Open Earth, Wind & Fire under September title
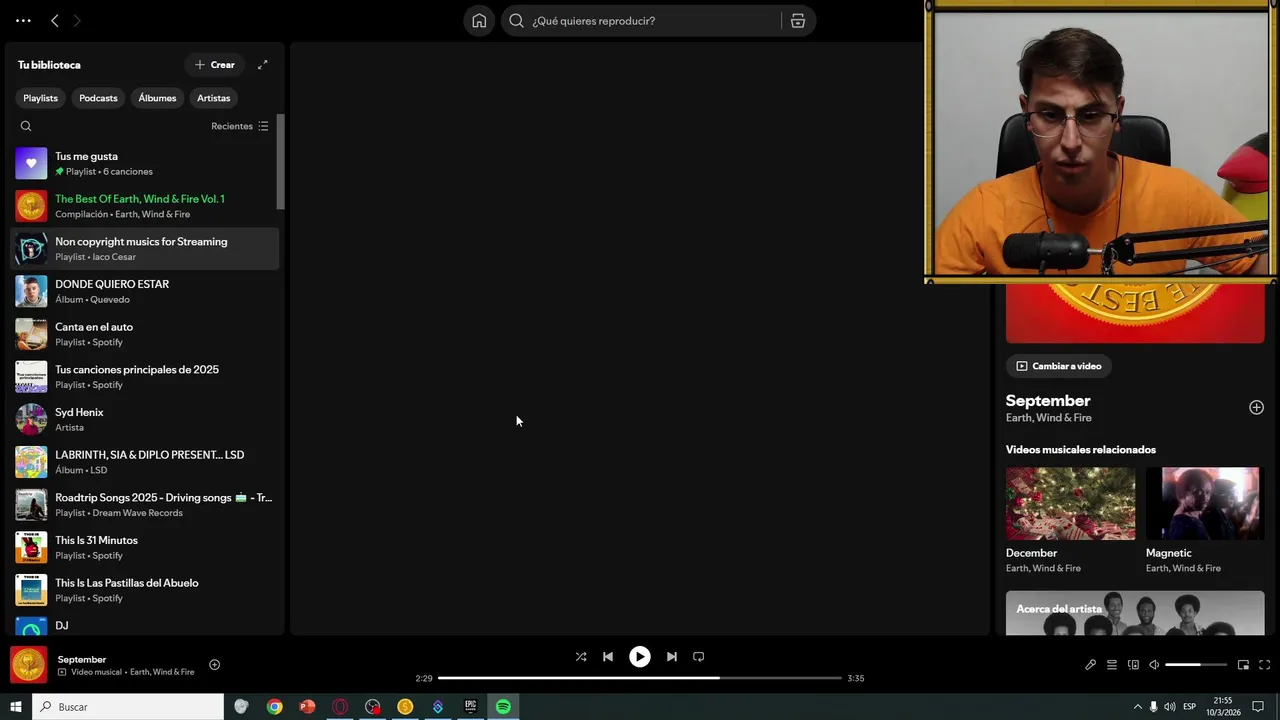Screen dimensions: 1280x720 (1048, 418)
